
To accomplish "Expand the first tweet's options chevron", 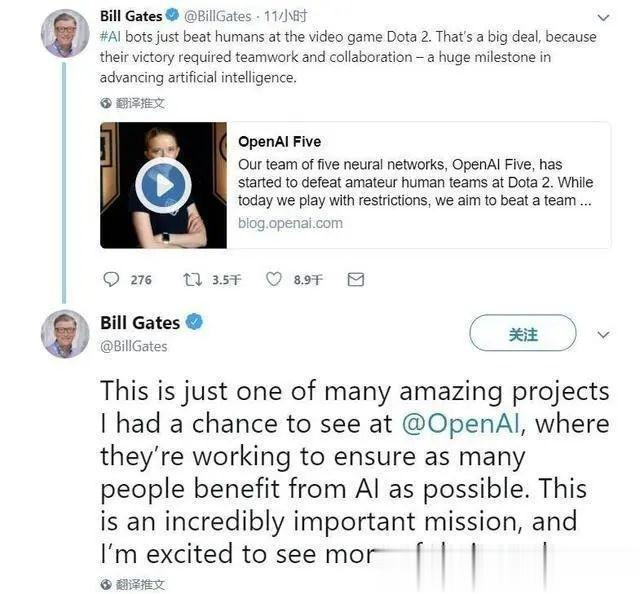I will point(602,17).
